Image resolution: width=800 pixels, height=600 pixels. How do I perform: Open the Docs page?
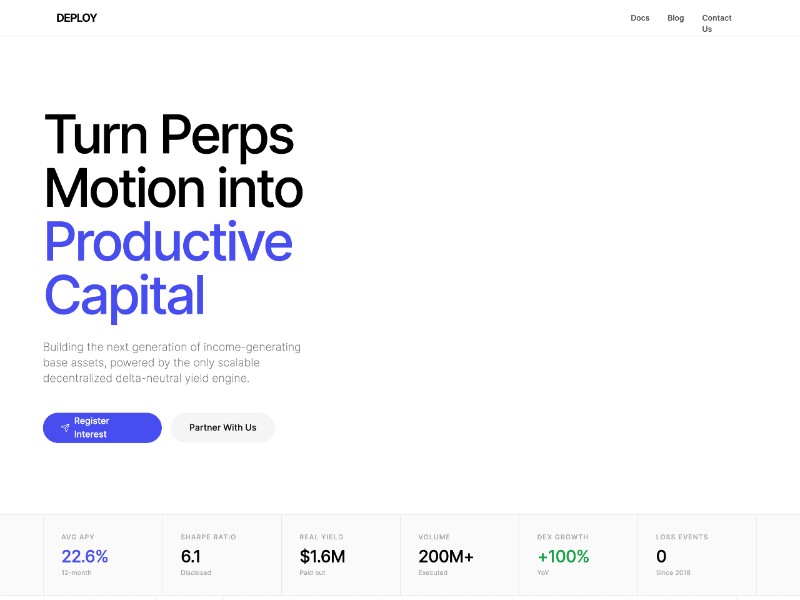coord(640,17)
